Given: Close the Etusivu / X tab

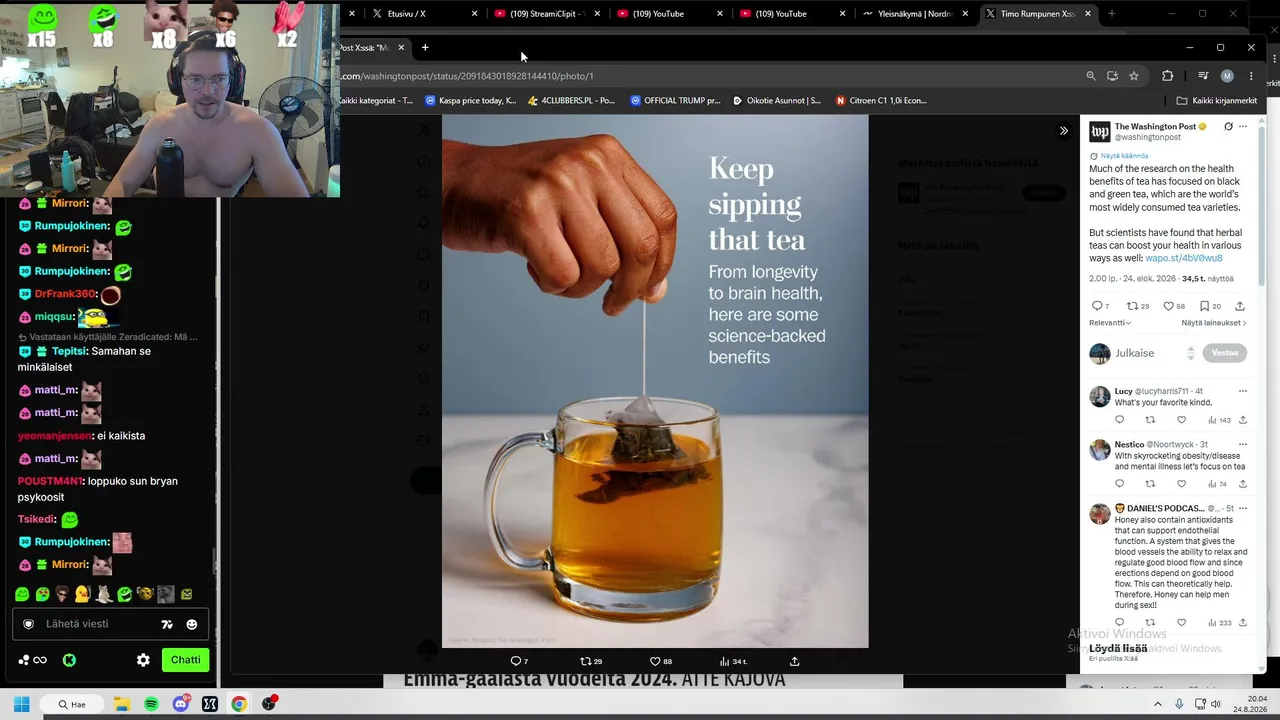Looking at the screenshot, I should 474,14.
